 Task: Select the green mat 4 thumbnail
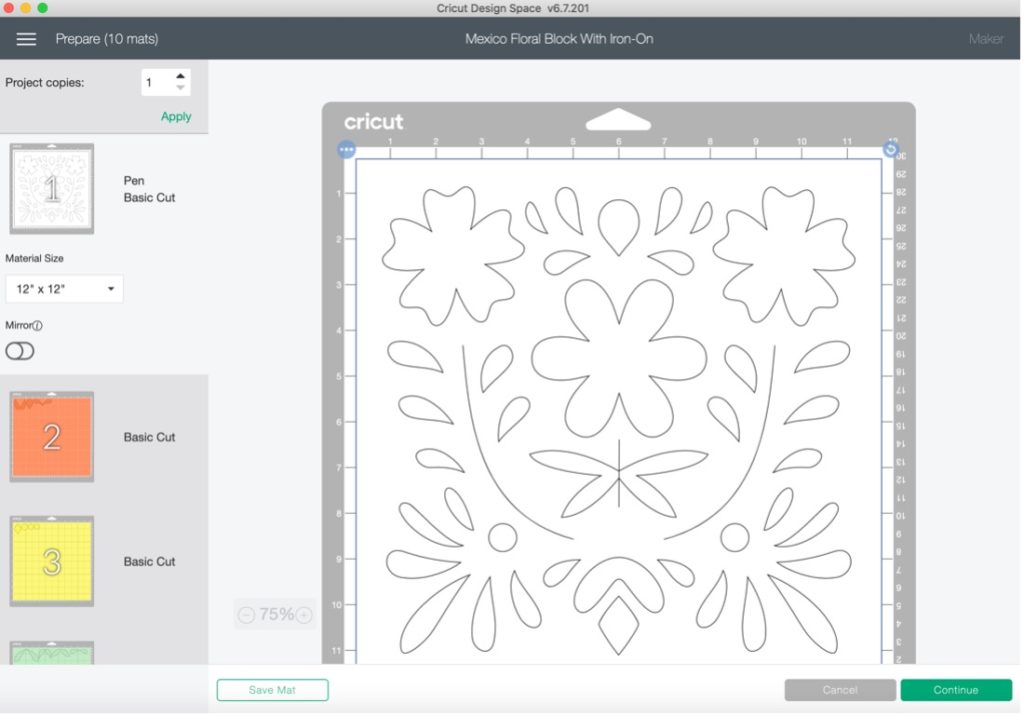tap(52, 653)
